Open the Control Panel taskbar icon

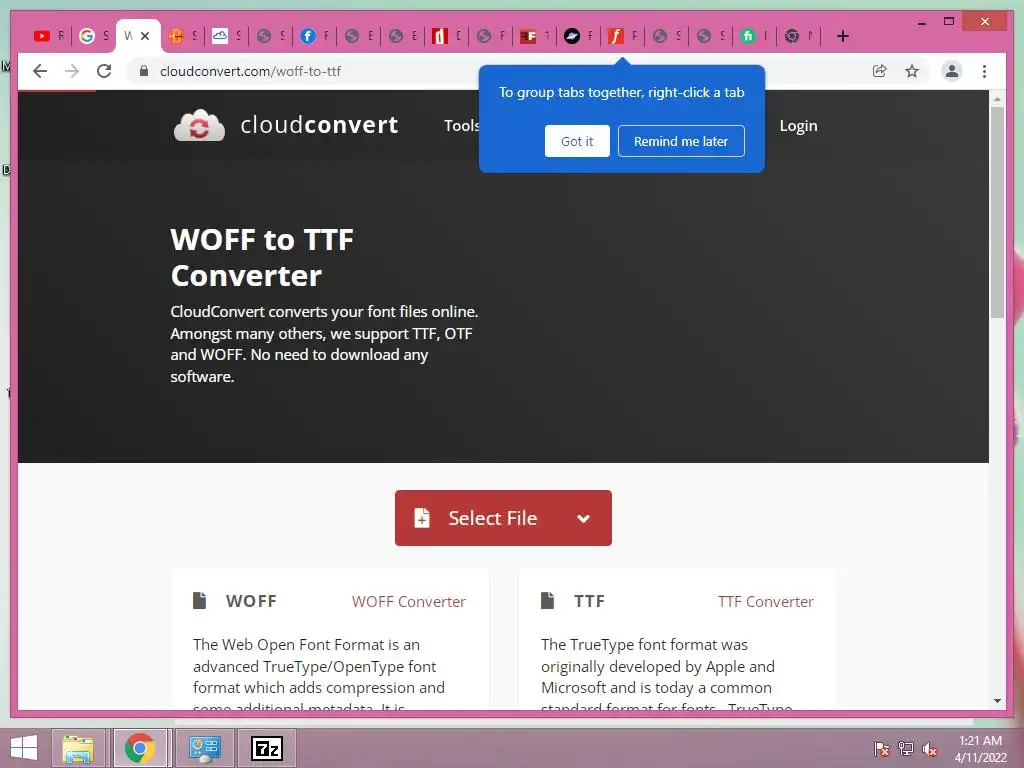point(204,748)
